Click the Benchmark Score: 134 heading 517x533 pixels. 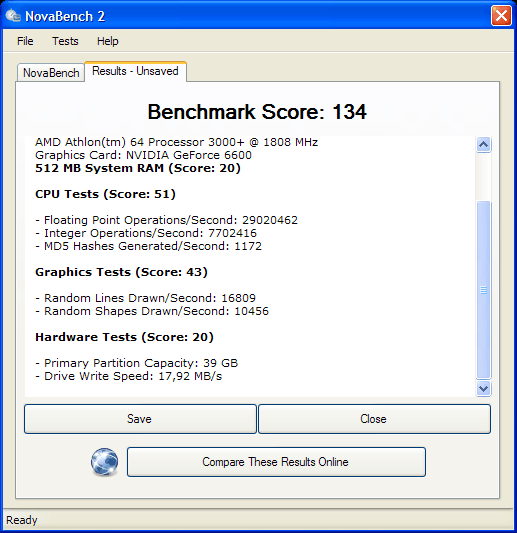[257, 112]
